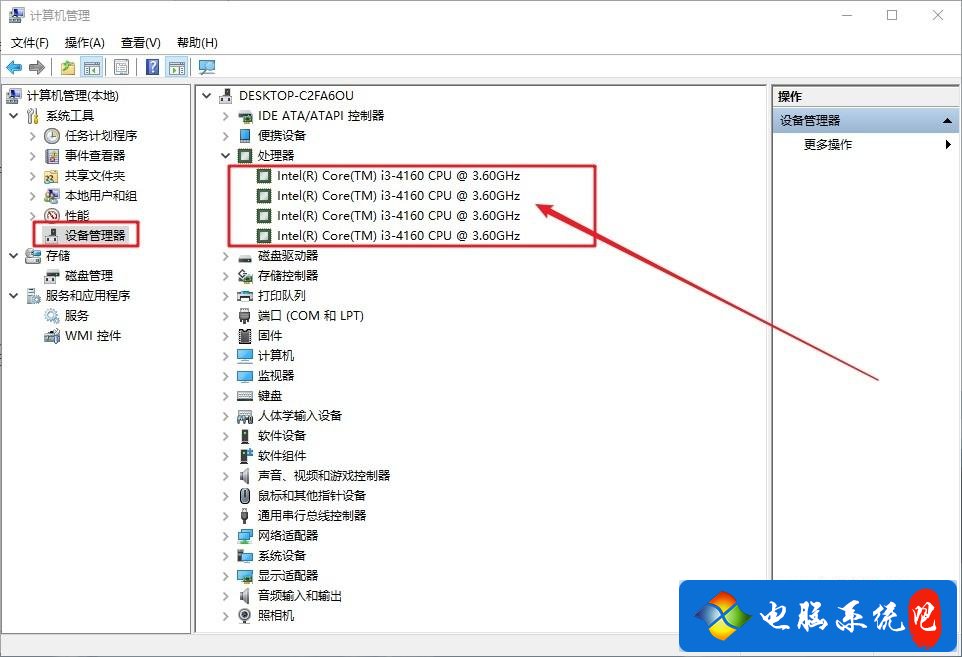Click the blue Help question mark icon
Image resolution: width=962 pixels, height=657 pixels.
click(152, 67)
